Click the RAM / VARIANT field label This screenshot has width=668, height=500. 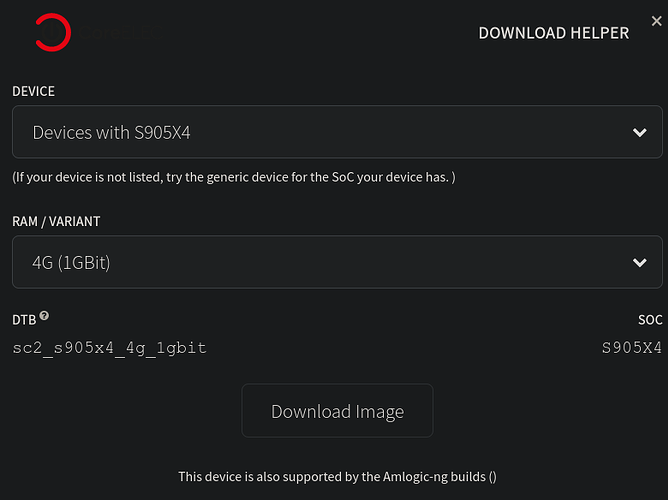56,221
